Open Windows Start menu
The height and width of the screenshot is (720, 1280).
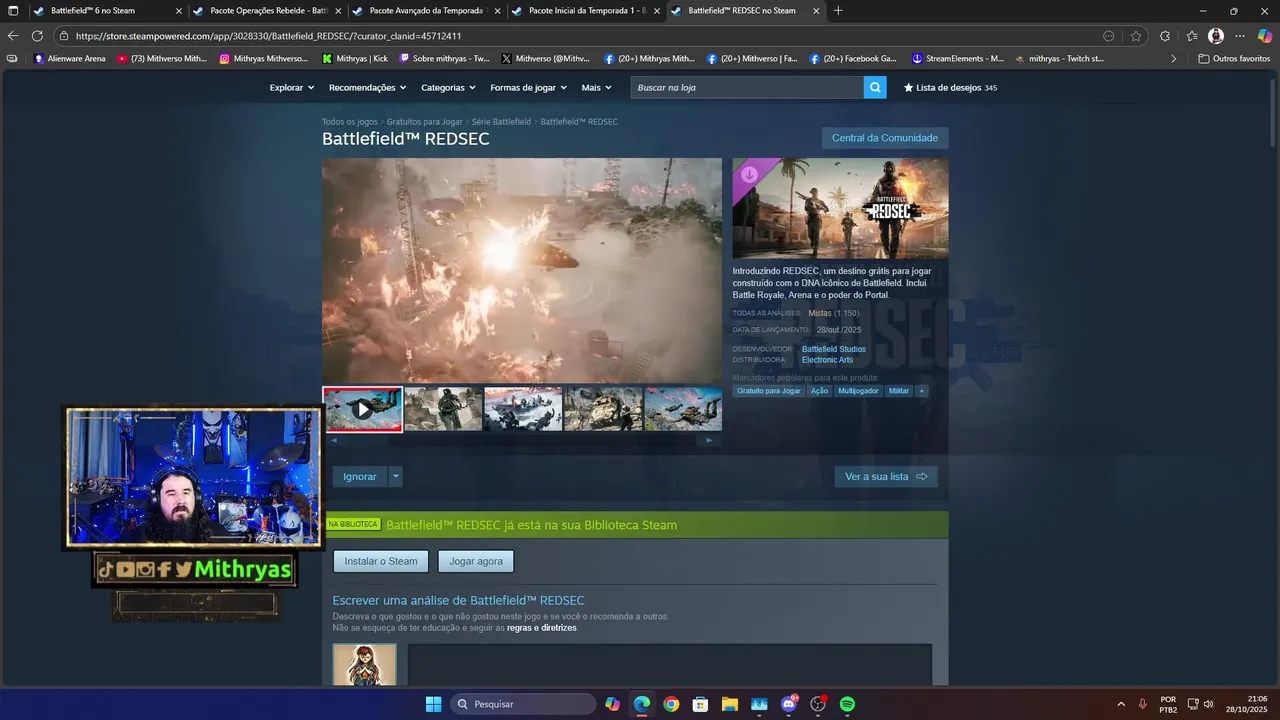pos(433,704)
